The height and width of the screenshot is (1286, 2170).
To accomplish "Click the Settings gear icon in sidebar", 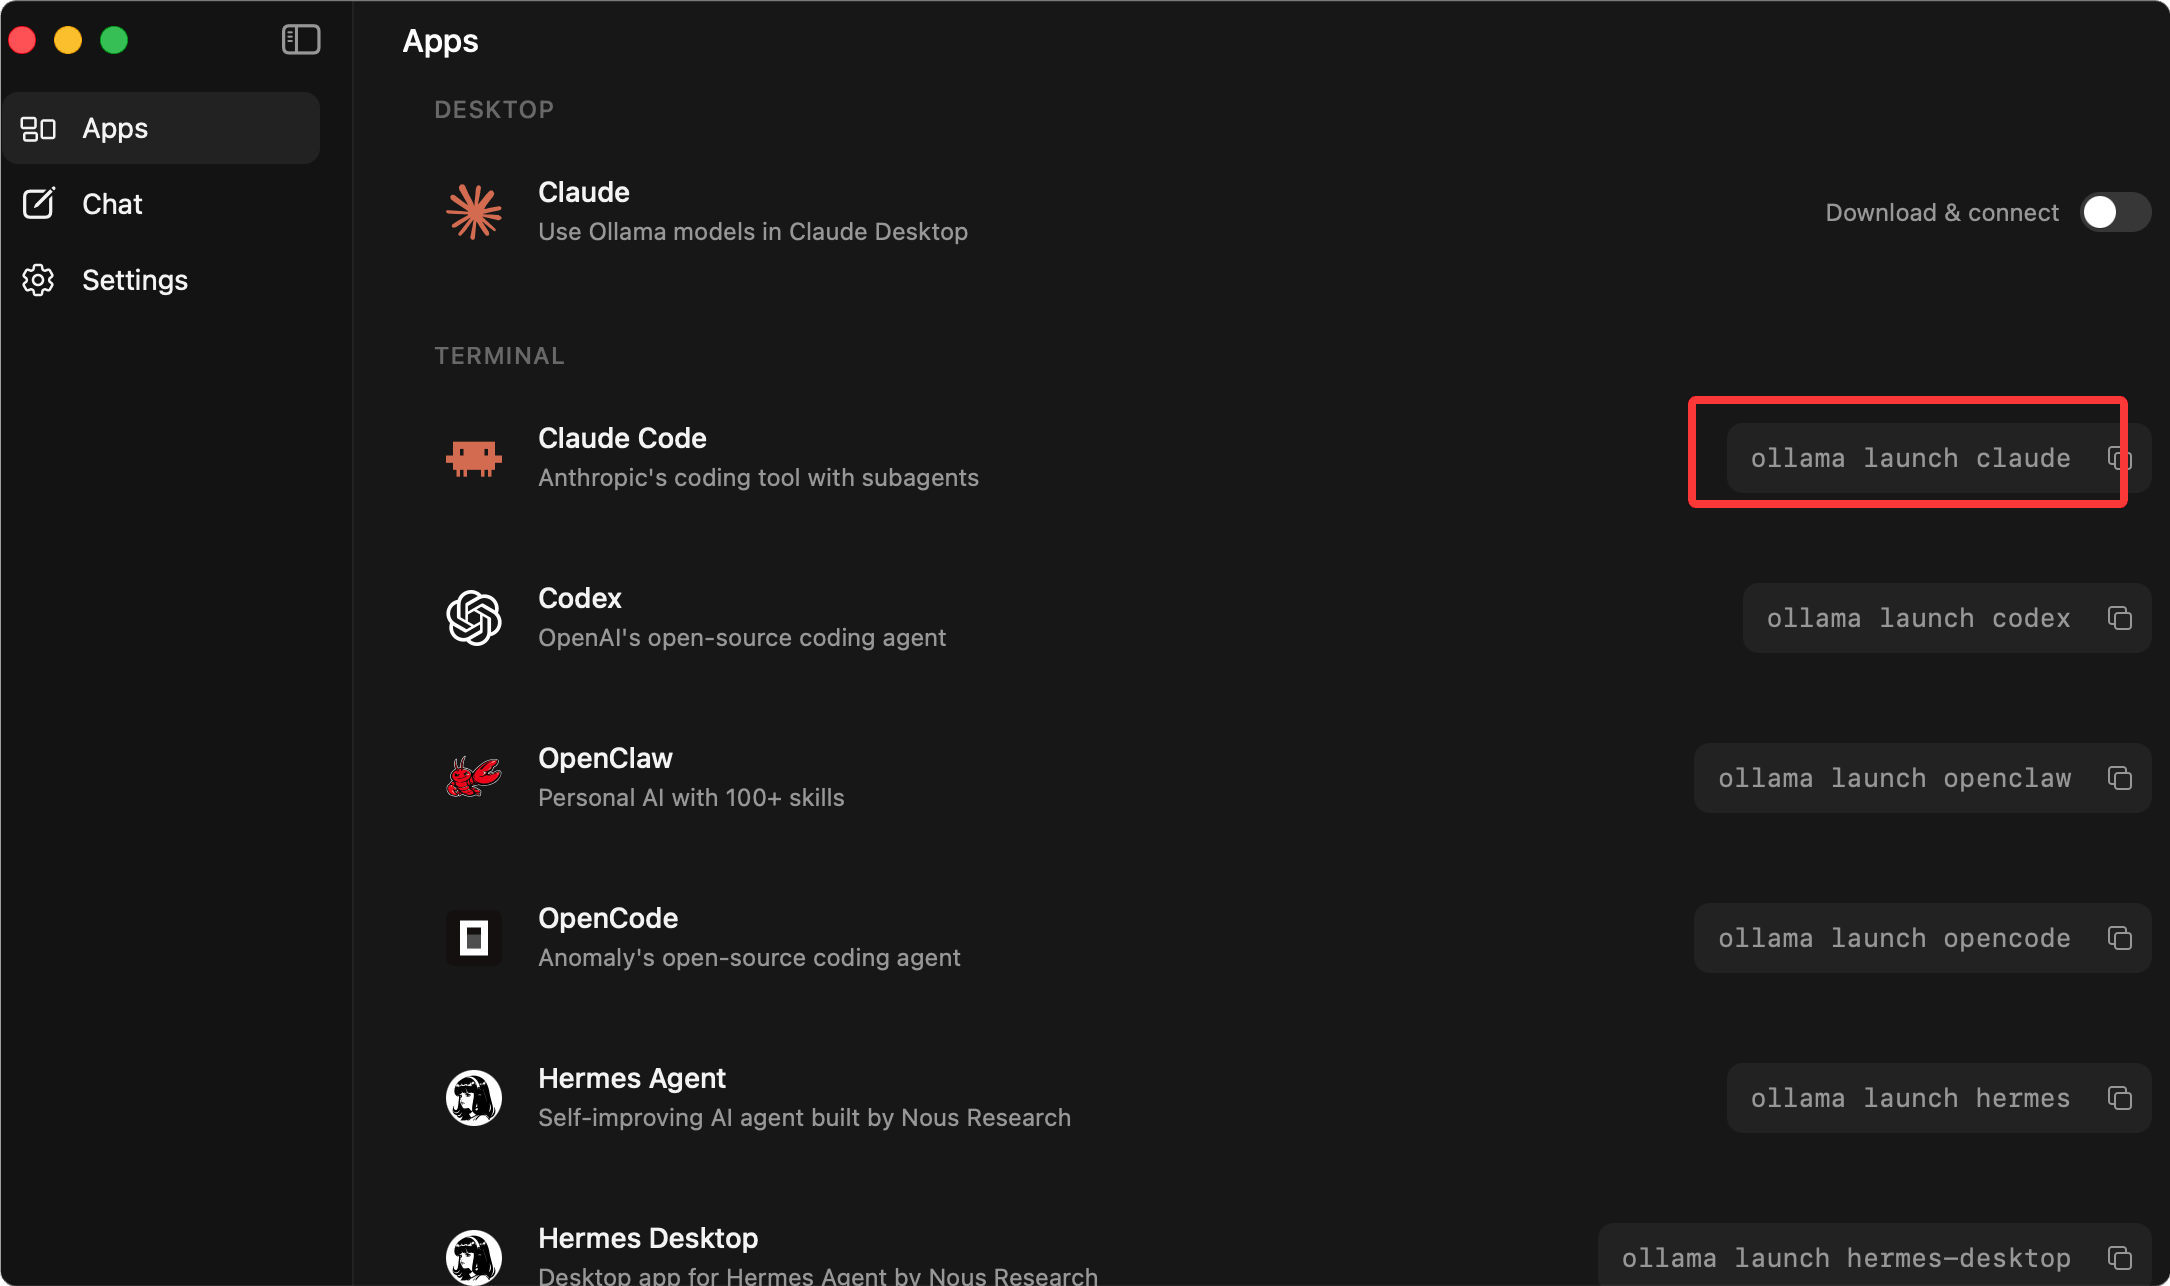I will coord(38,280).
